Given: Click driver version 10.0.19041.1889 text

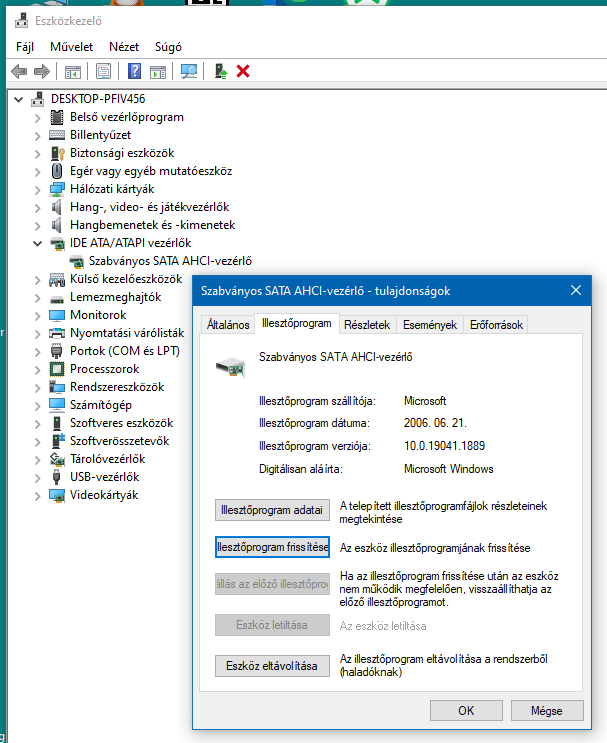Looking at the screenshot, I should [x=444, y=446].
